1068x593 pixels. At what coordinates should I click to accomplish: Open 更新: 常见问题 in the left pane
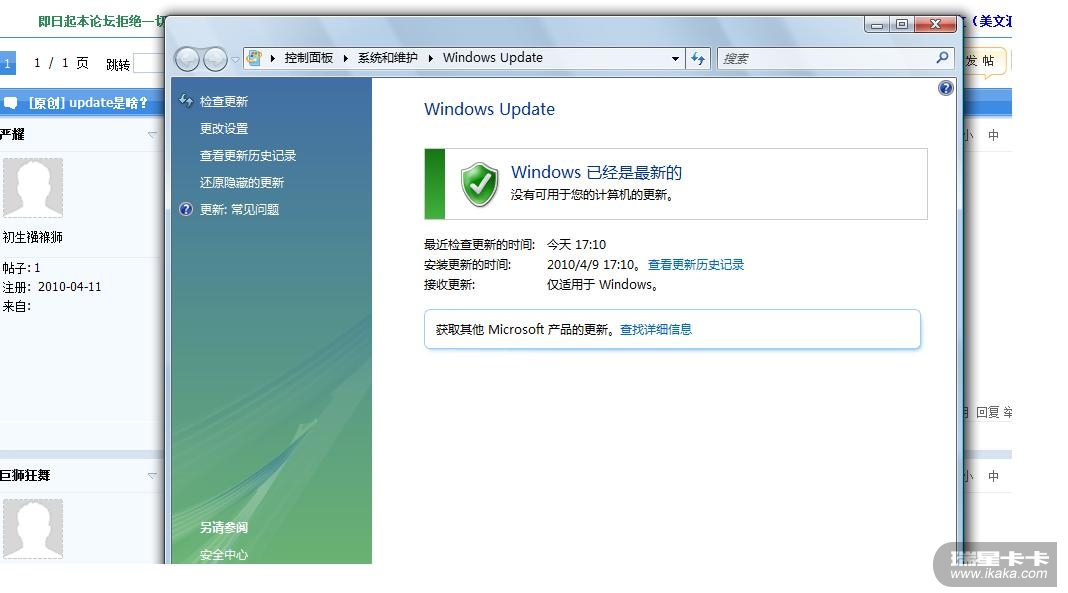coord(239,210)
